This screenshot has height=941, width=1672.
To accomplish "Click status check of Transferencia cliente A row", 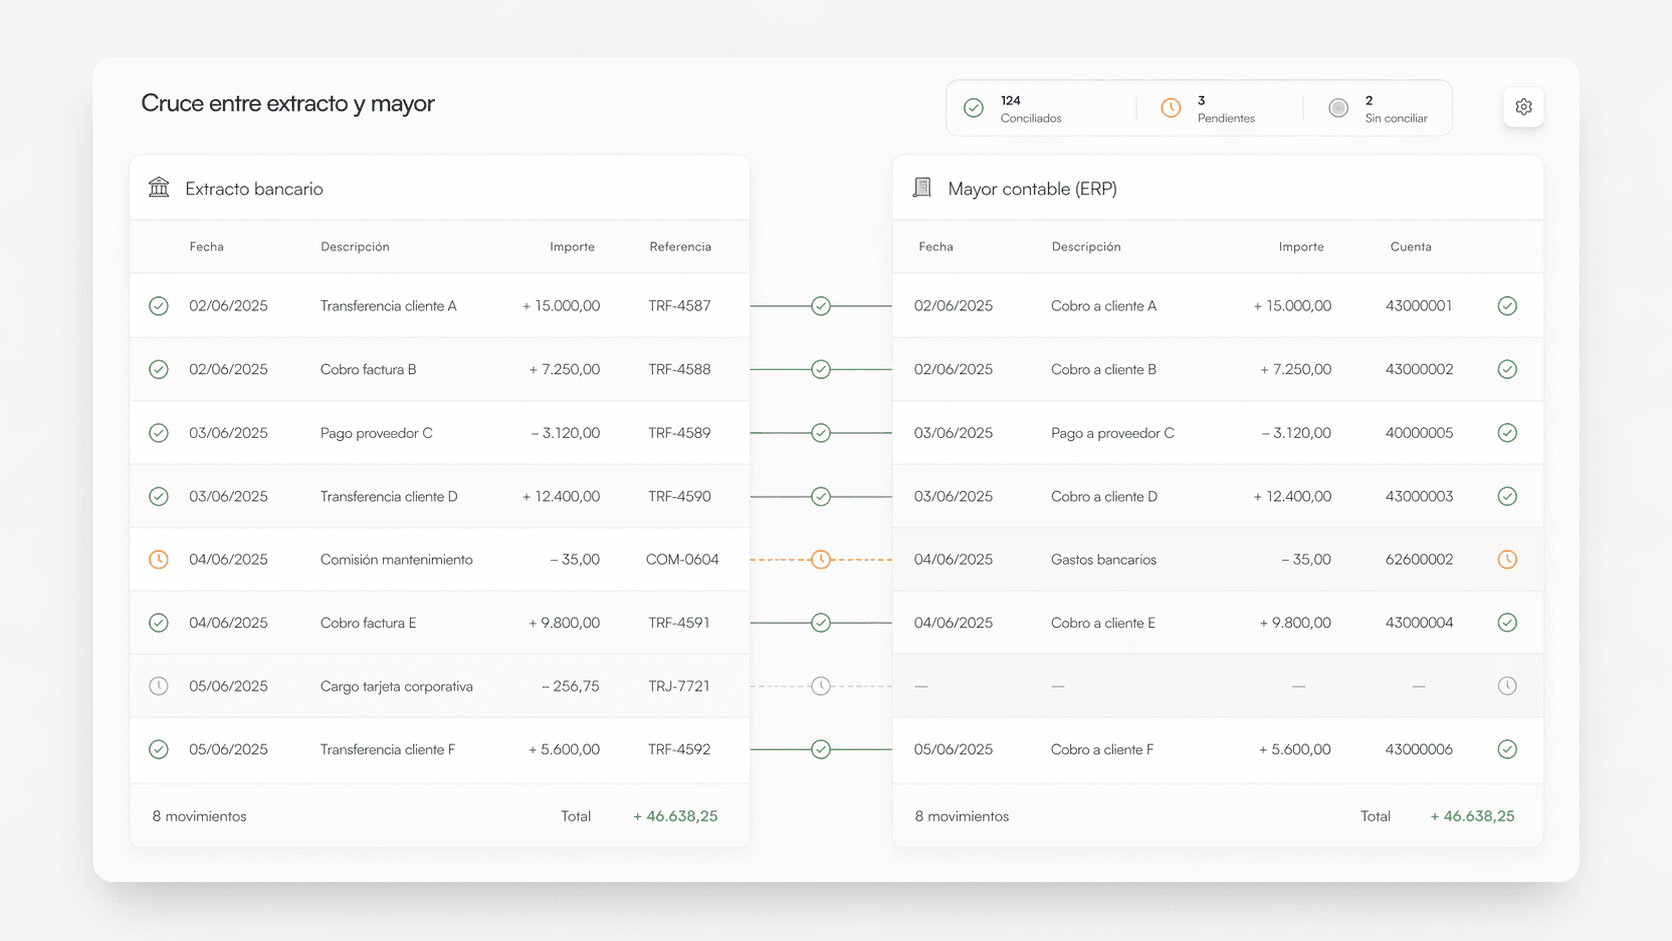I will (158, 306).
